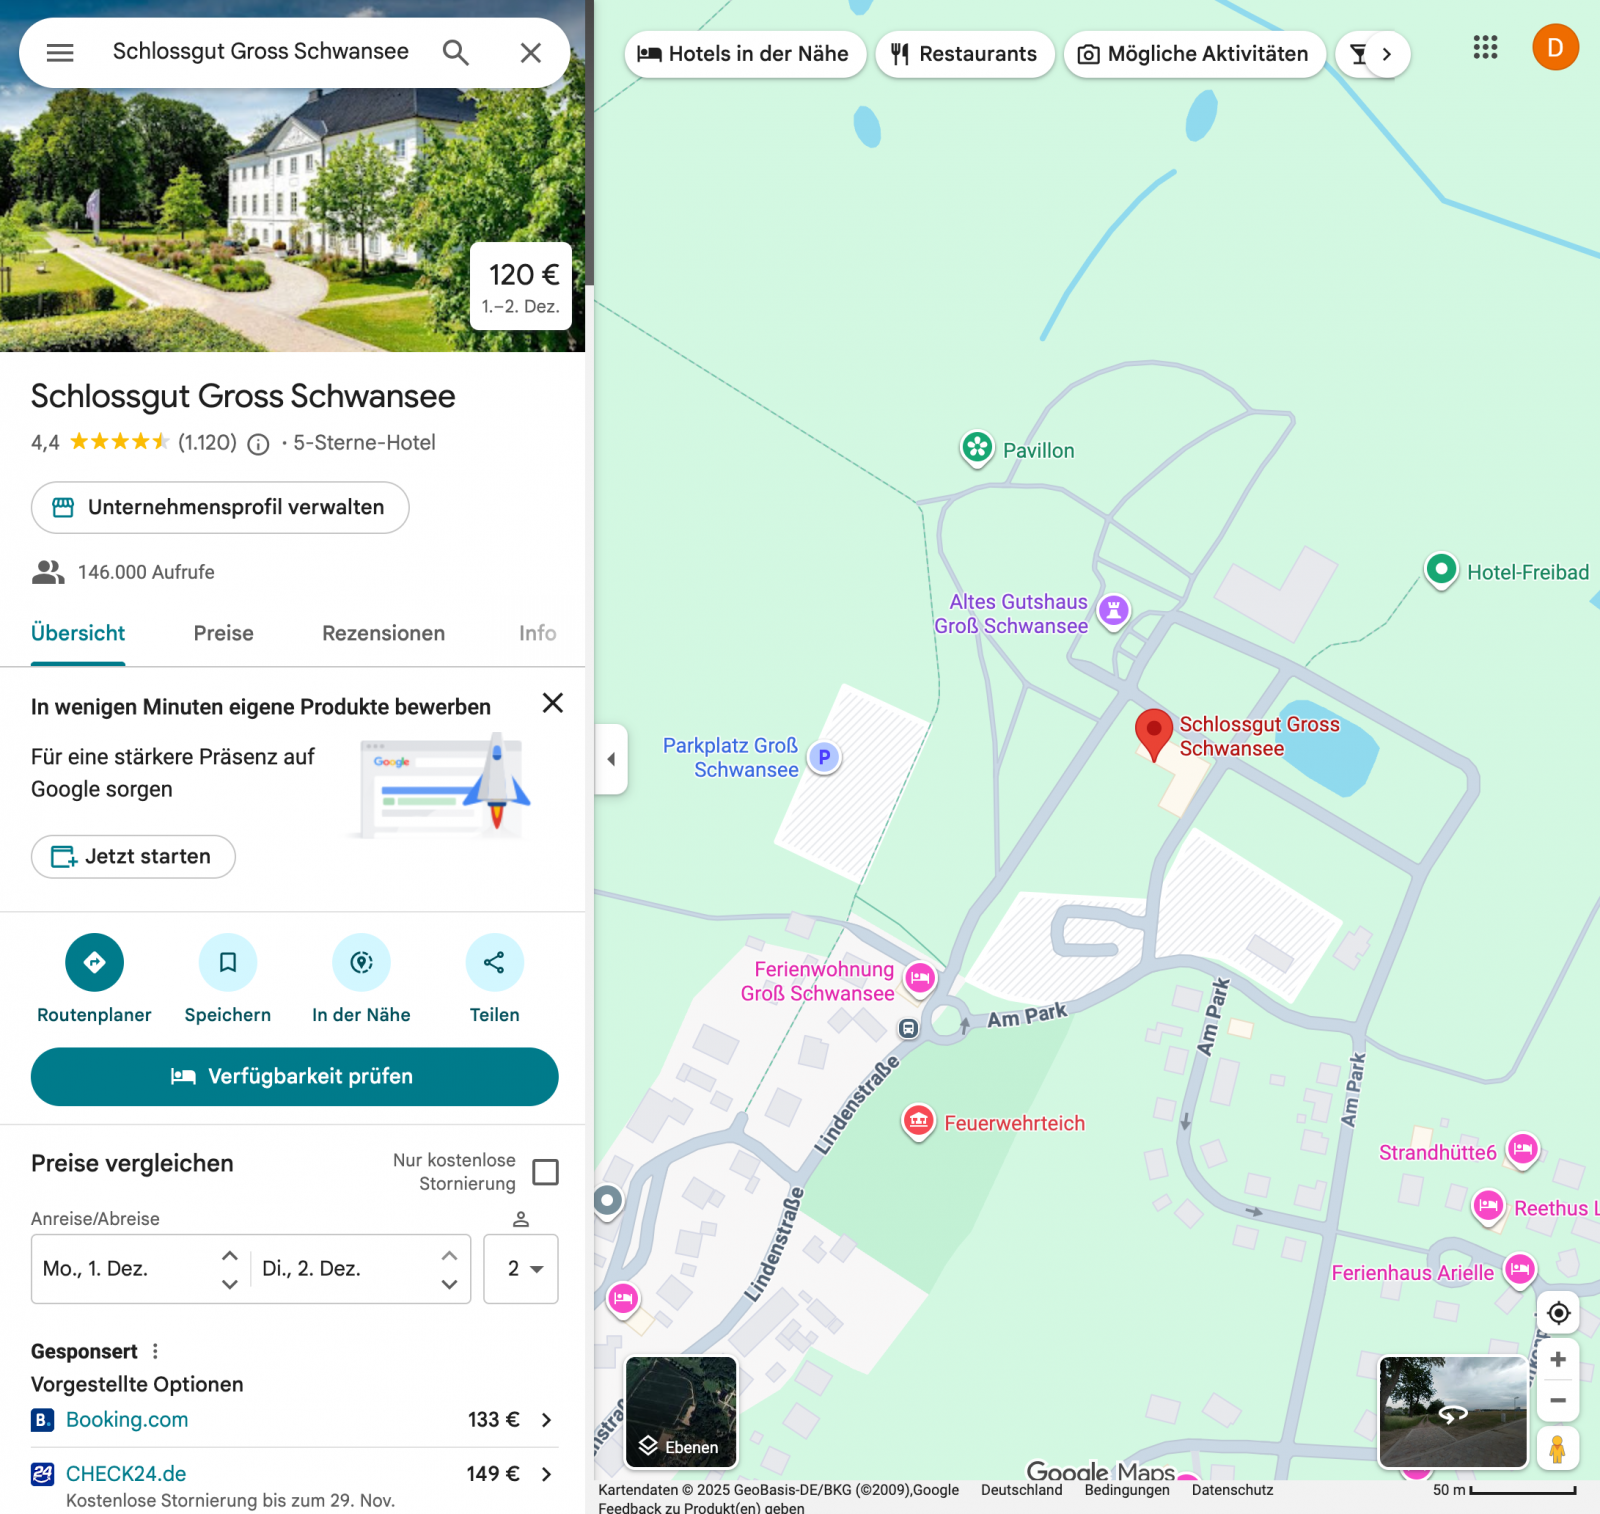Screen dimensions: 1600x1514
Task: Open the hamburger main menu
Action: [x=60, y=53]
